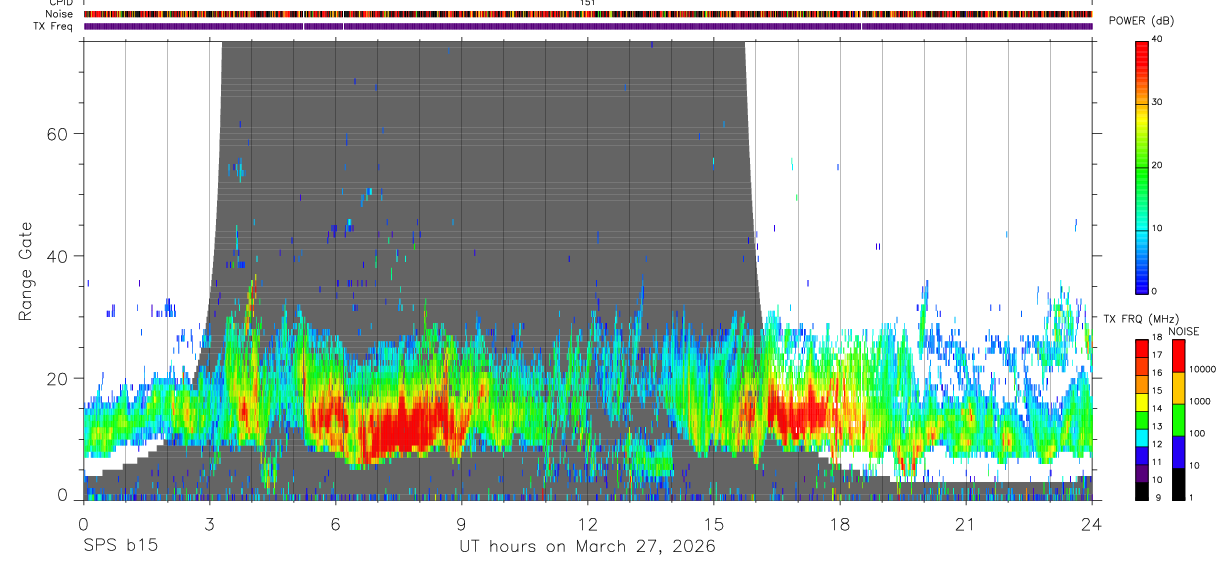Click the Range Gate y-axis label

(x=24, y=271)
